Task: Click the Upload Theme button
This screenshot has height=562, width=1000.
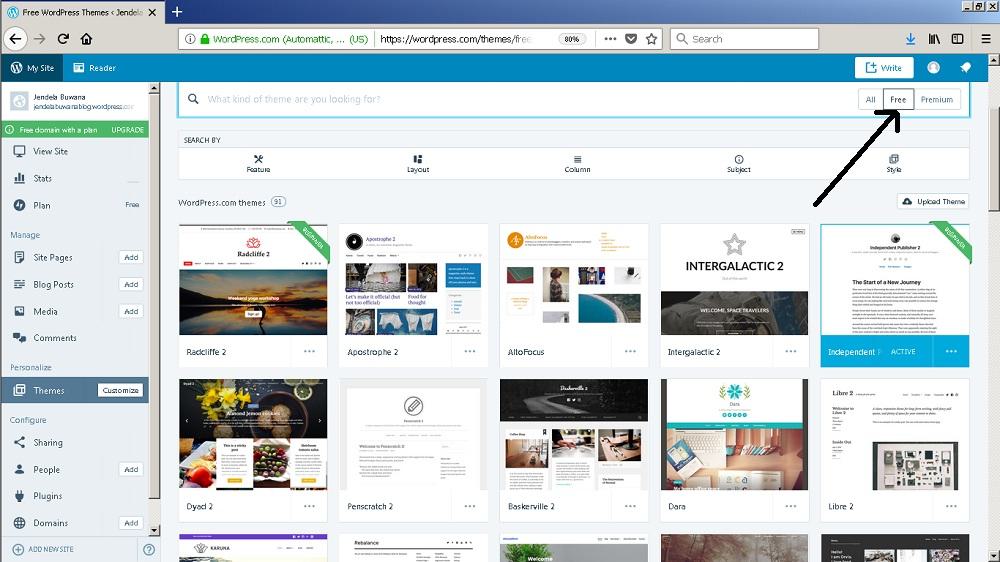Action: (933, 202)
